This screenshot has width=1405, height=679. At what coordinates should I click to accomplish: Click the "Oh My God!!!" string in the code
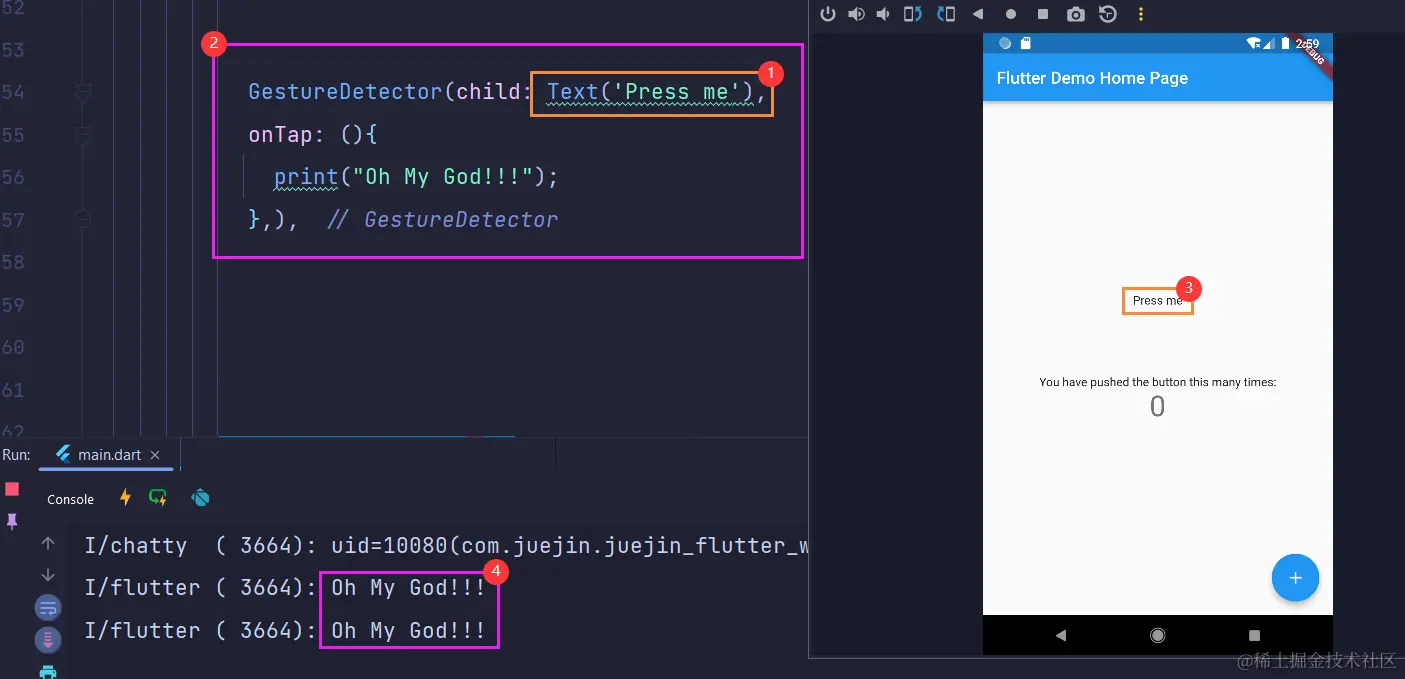point(442,177)
